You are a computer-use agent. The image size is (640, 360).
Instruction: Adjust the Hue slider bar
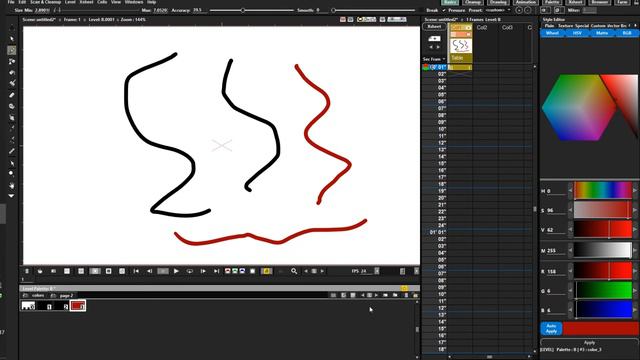coord(603,191)
